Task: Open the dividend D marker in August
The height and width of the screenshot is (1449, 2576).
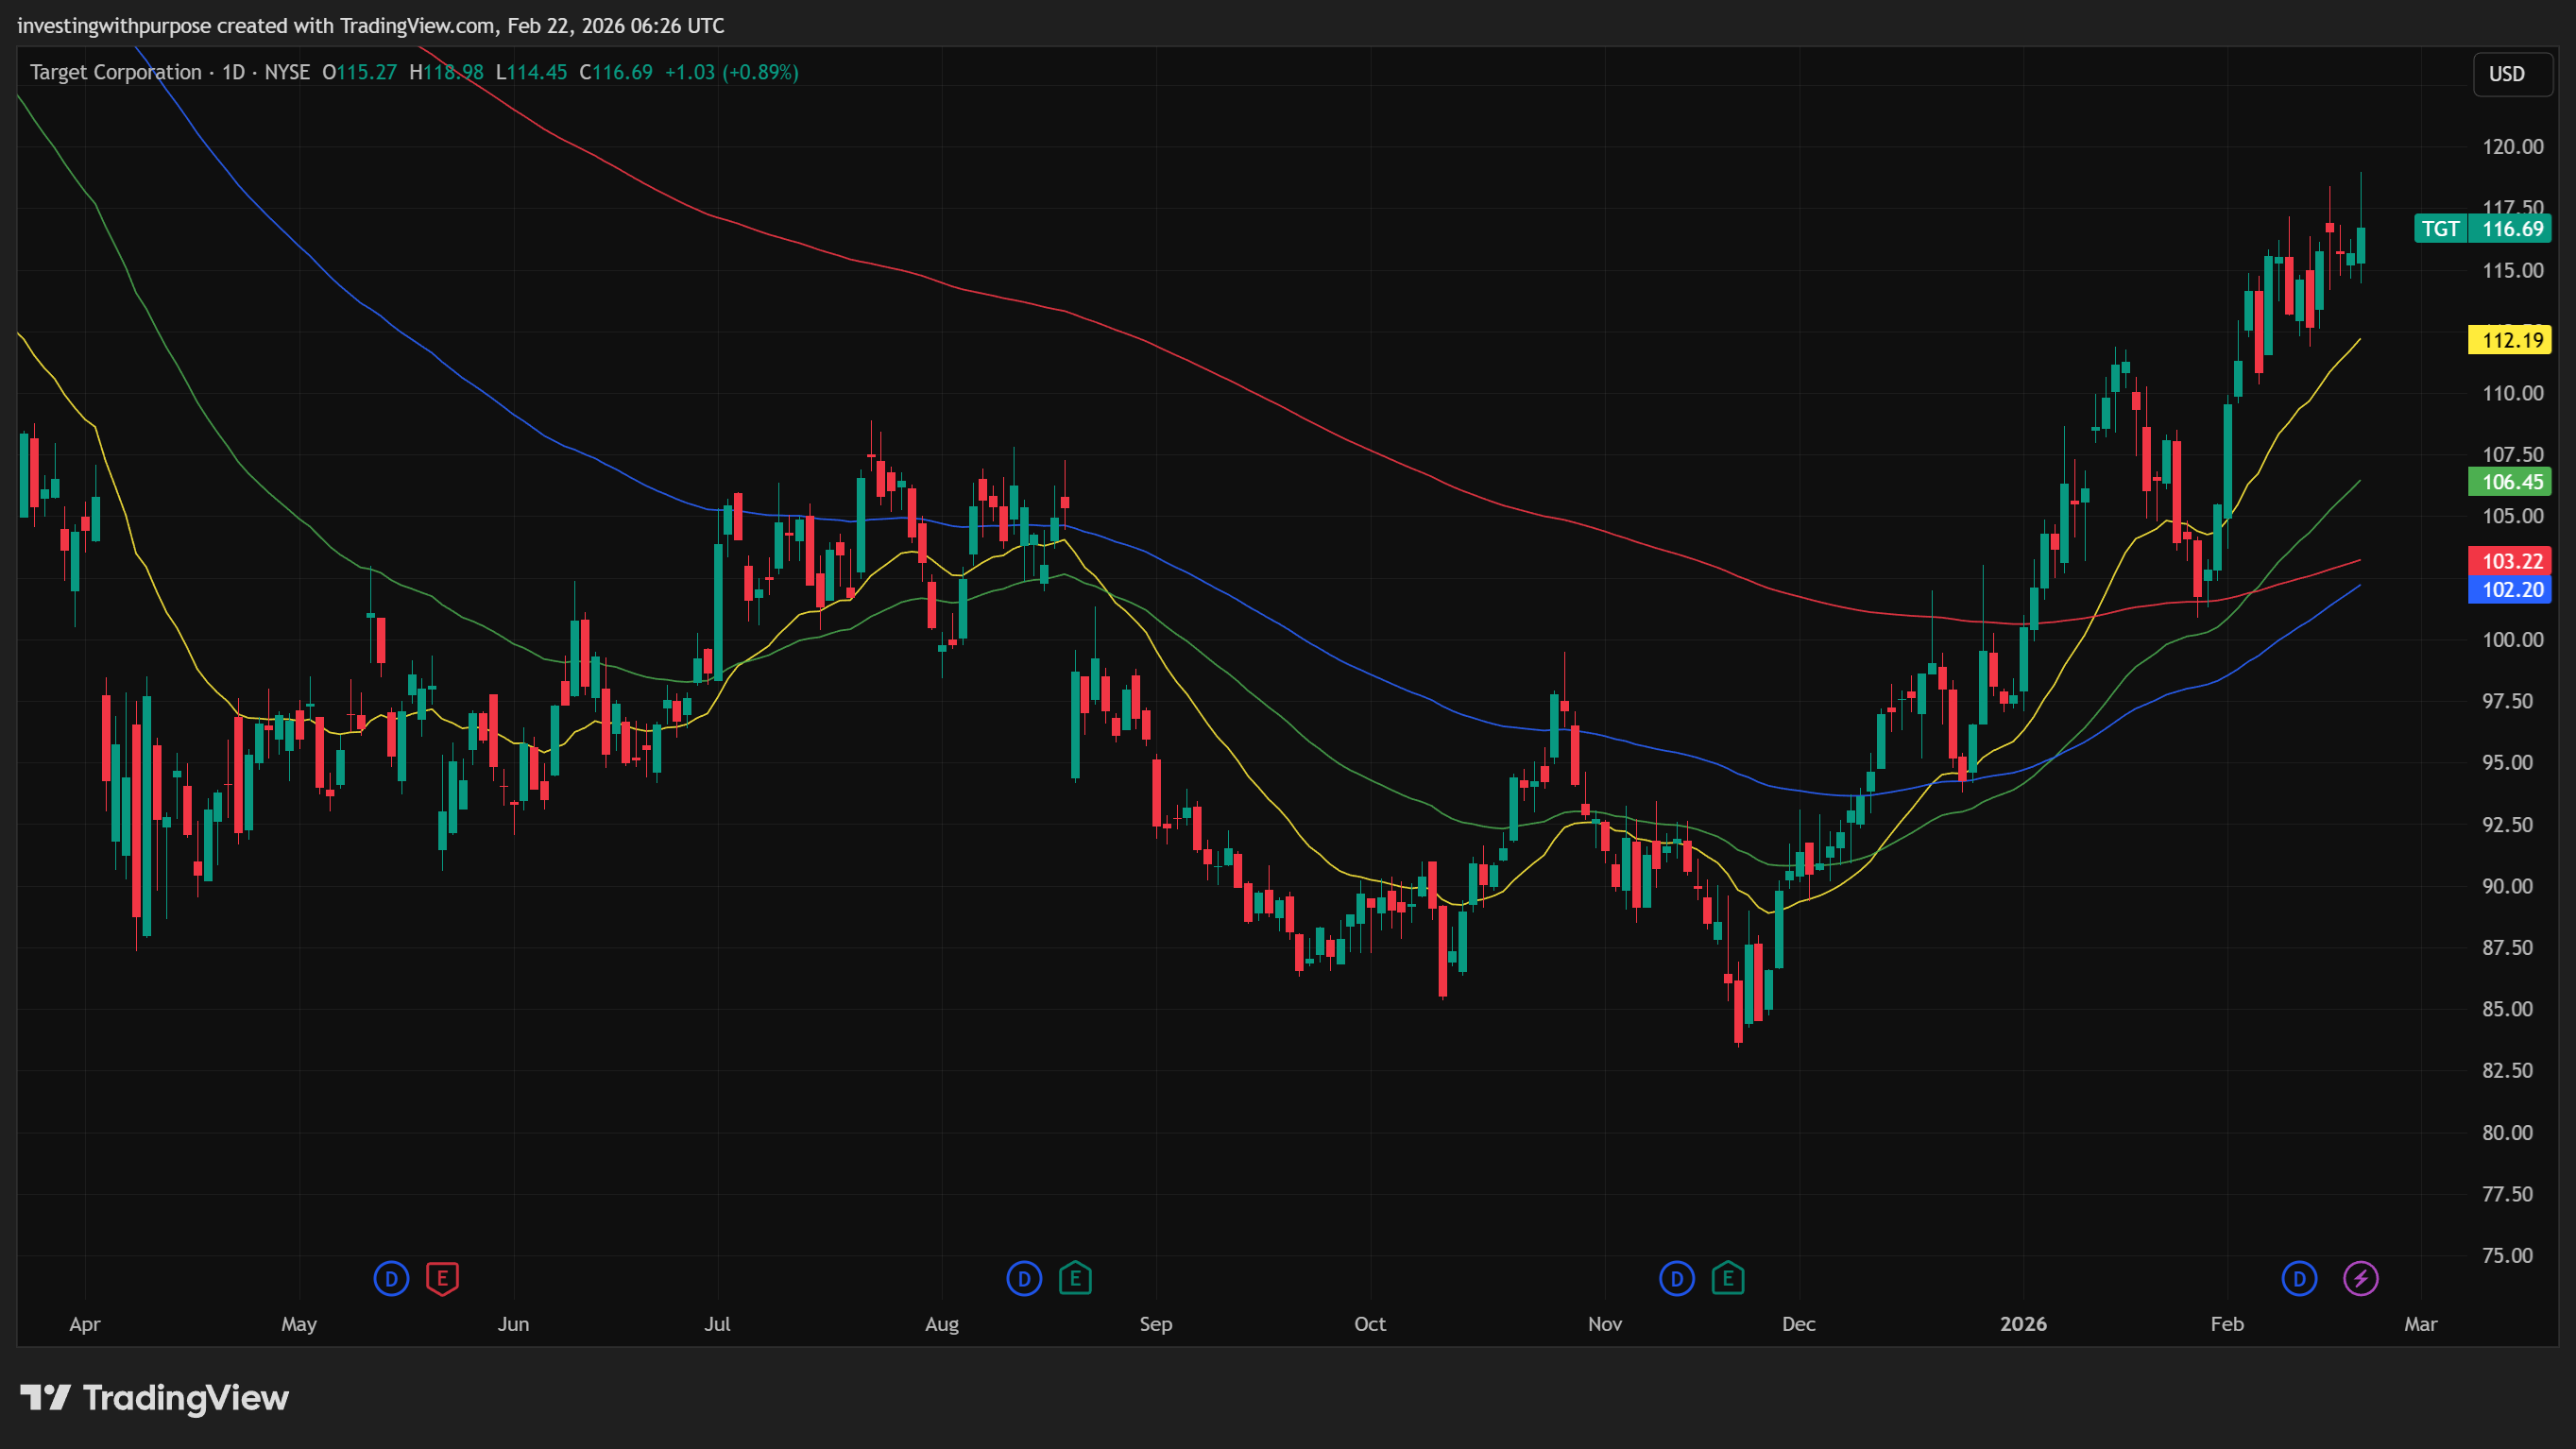Action: coord(1024,1278)
